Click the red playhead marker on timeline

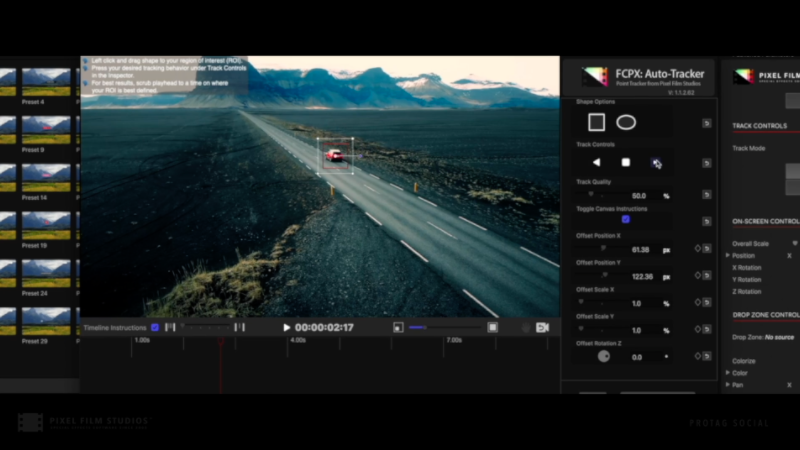point(221,342)
